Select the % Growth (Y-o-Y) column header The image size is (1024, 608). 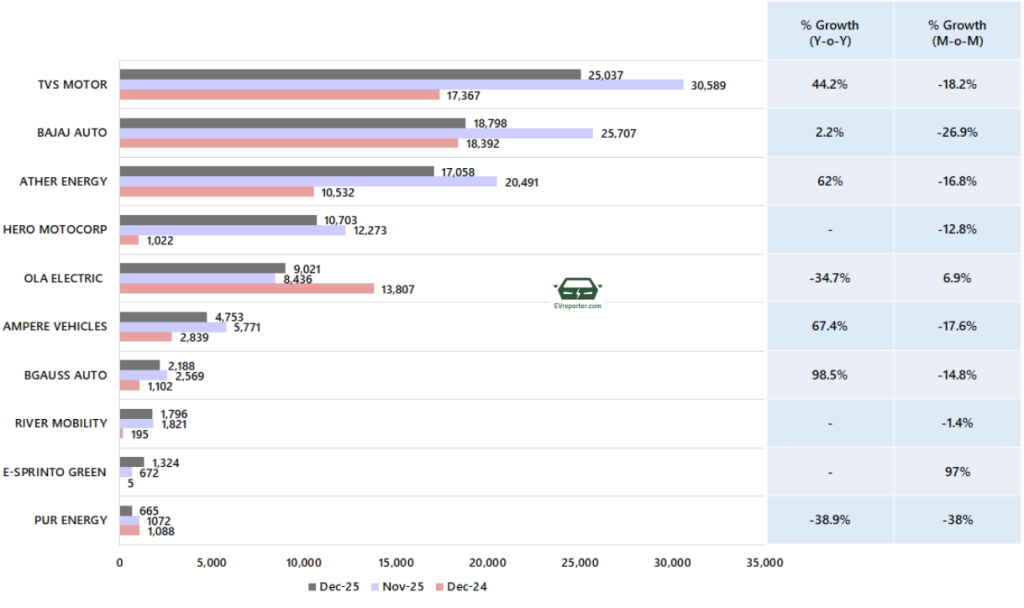tap(830, 32)
